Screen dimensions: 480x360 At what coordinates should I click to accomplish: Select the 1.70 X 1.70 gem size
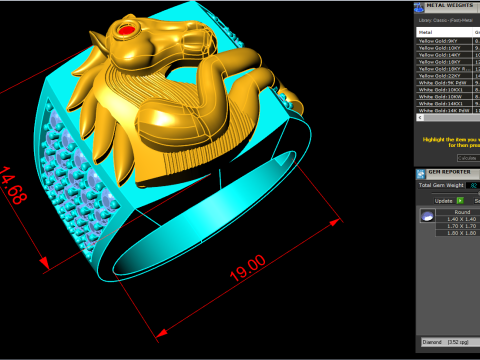(458, 226)
